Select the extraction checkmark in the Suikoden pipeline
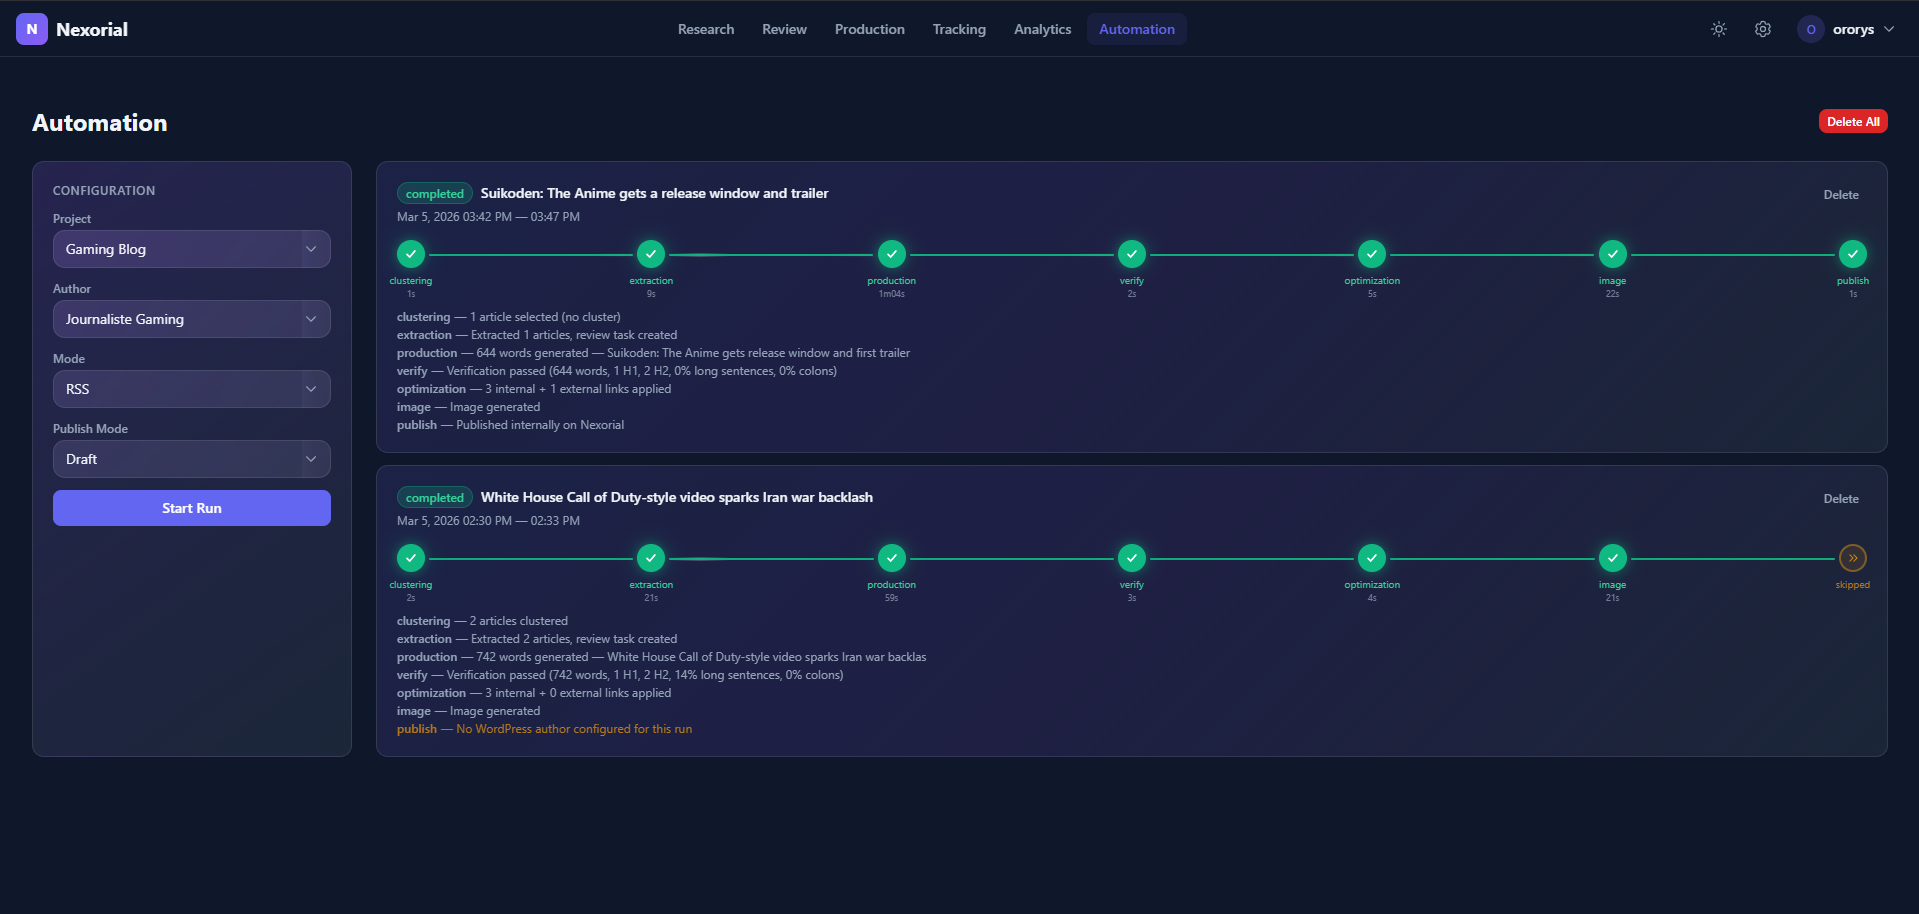The height and width of the screenshot is (914, 1919). [650, 253]
